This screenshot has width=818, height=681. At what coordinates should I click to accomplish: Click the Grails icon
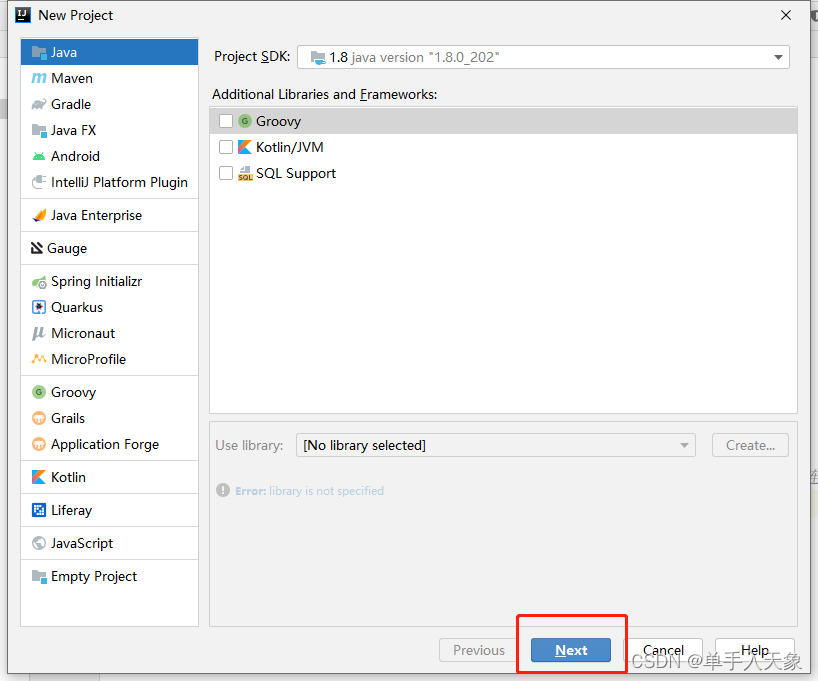point(39,418)
